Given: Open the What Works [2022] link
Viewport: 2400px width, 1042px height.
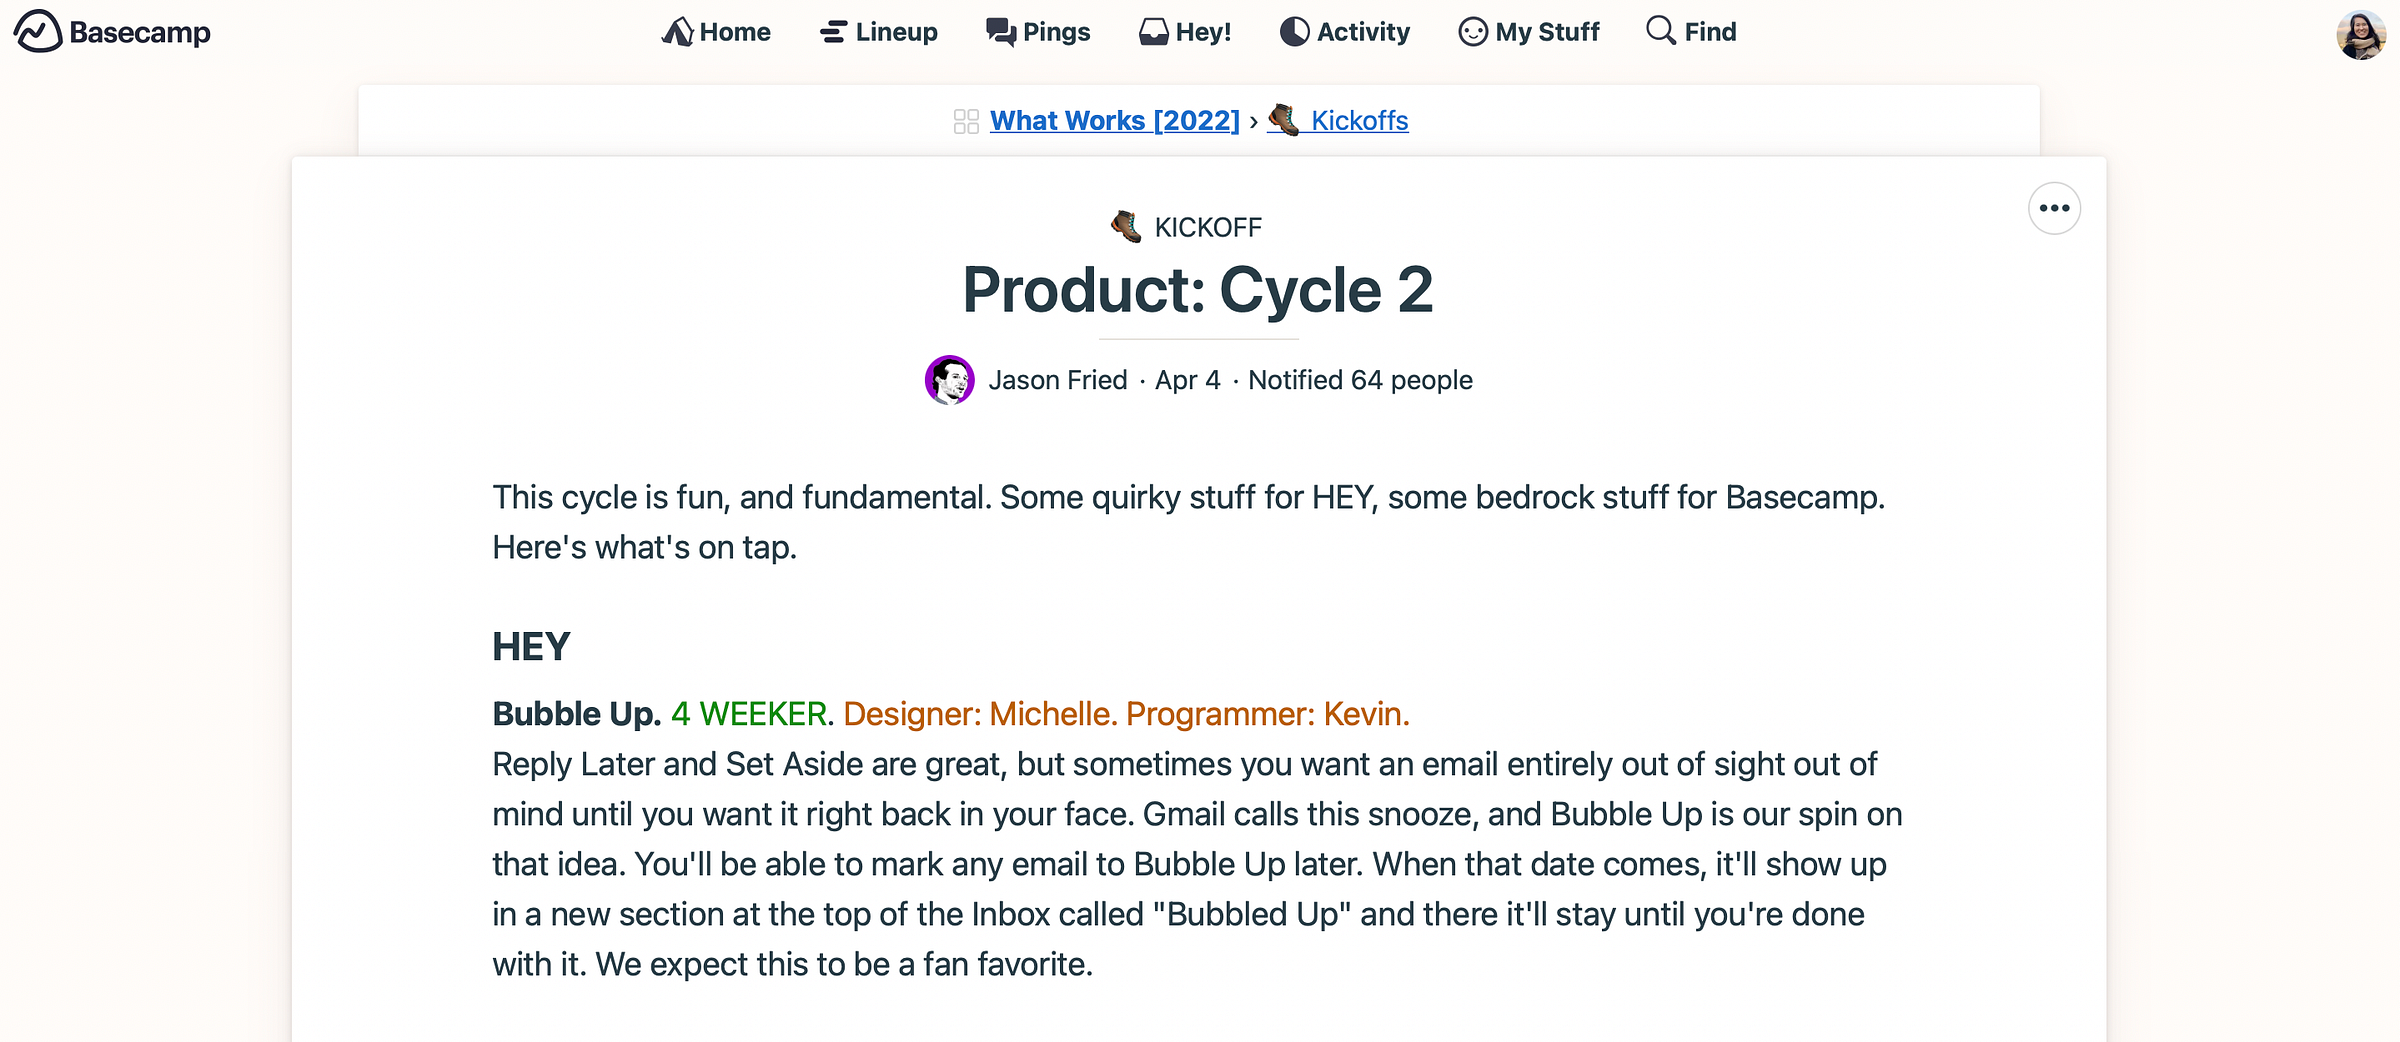Looking at the screenshot, I should click(1114, 121).
